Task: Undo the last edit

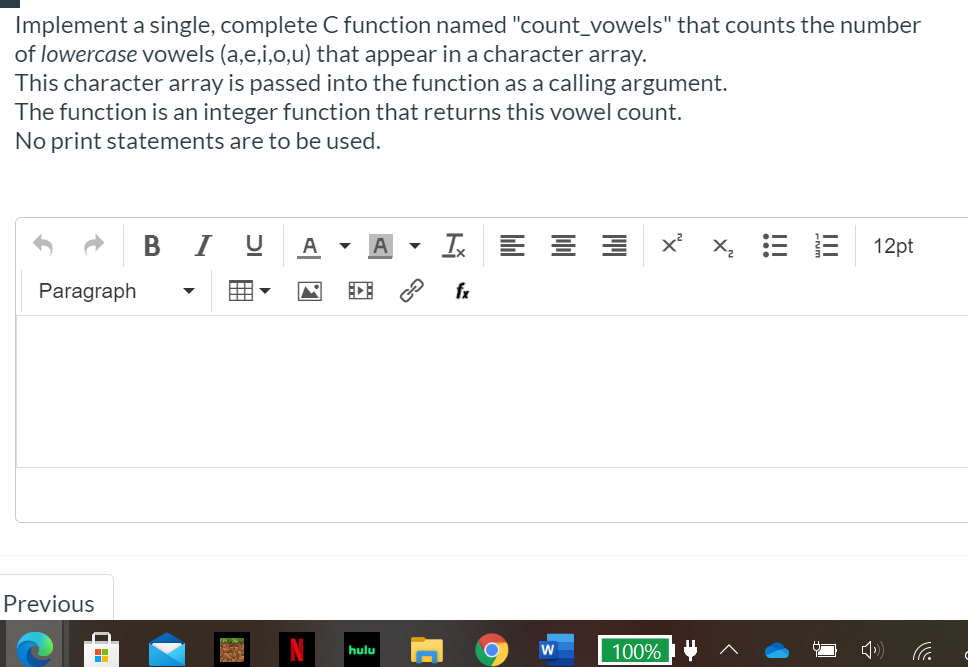Action: tap(41, 245)
